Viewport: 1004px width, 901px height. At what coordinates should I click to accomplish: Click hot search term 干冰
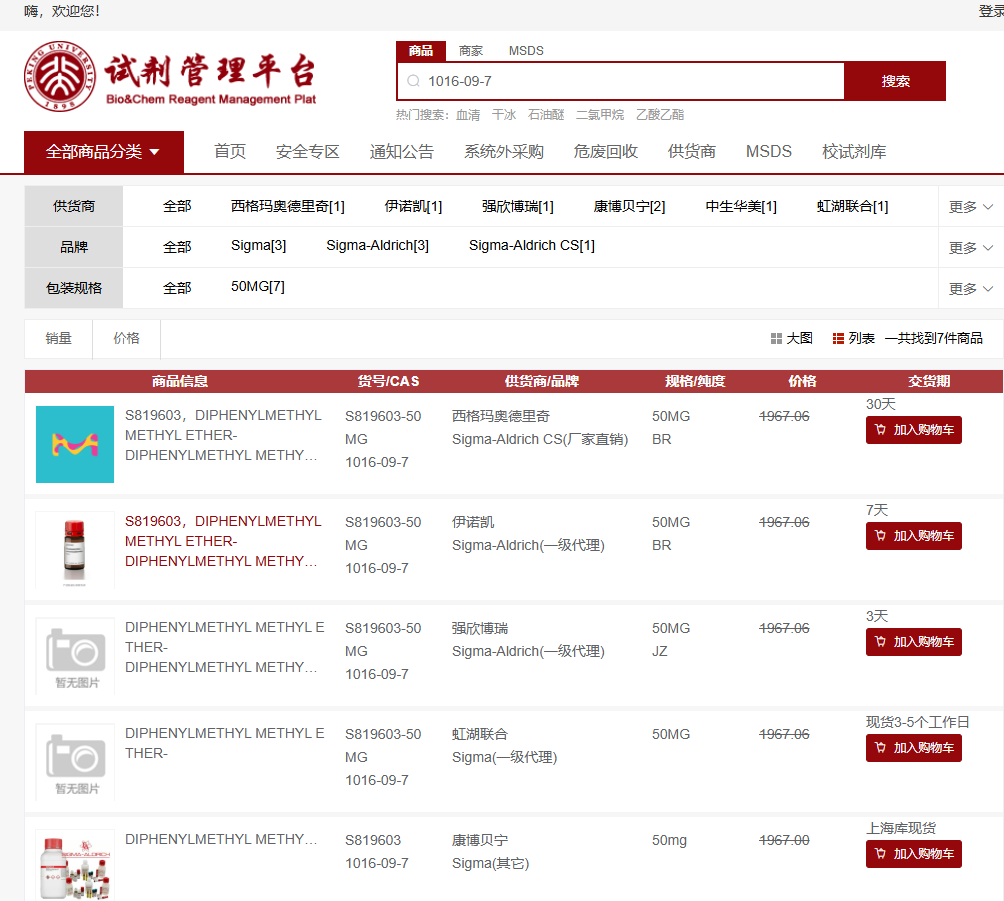point(504,115)
